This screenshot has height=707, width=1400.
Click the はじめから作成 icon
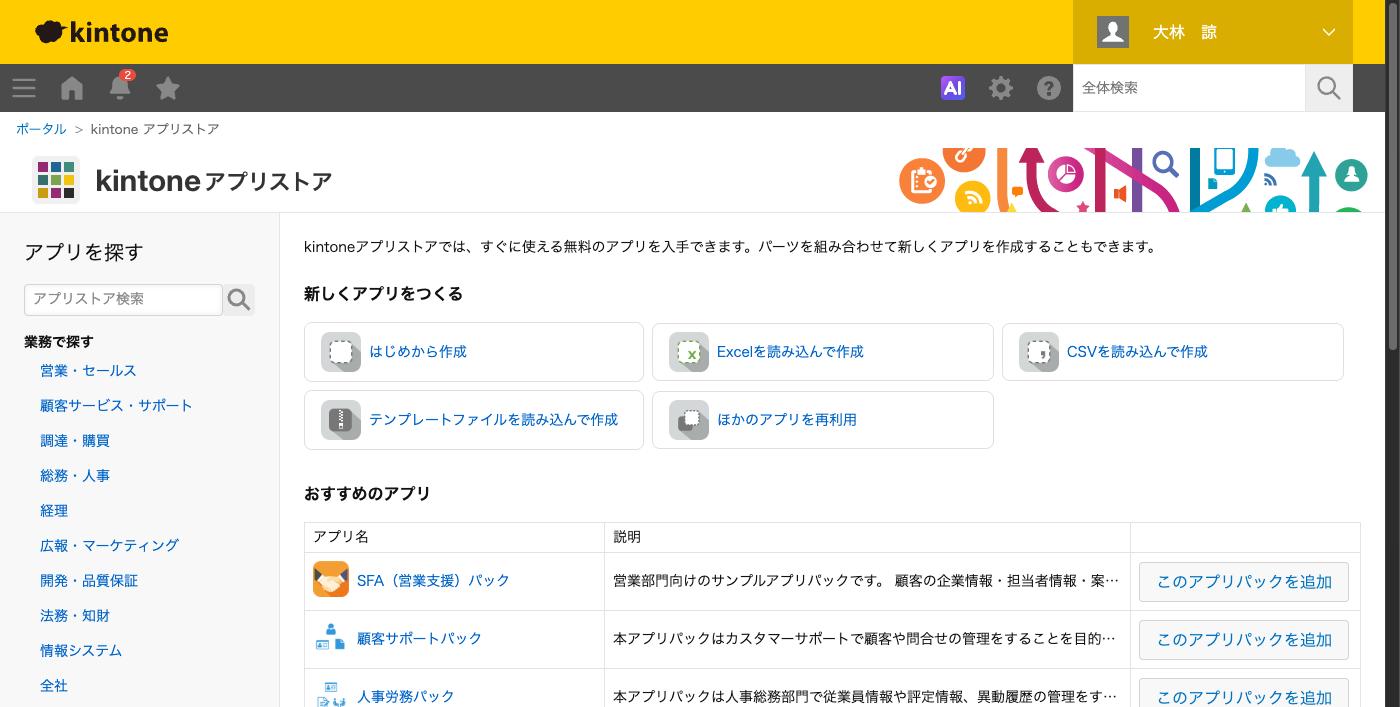(341, 352)
